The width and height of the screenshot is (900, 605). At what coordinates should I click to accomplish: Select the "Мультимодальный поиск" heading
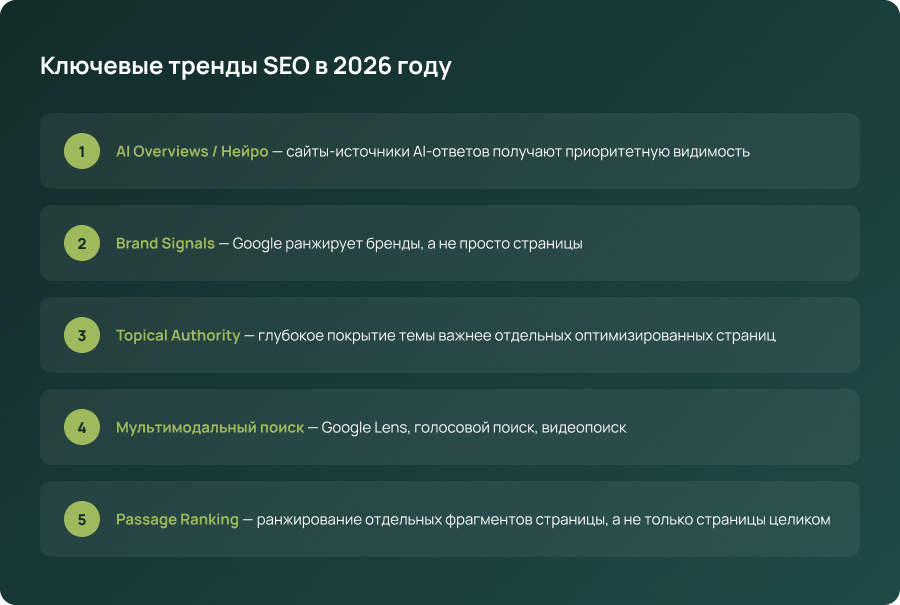pos(210,428)
